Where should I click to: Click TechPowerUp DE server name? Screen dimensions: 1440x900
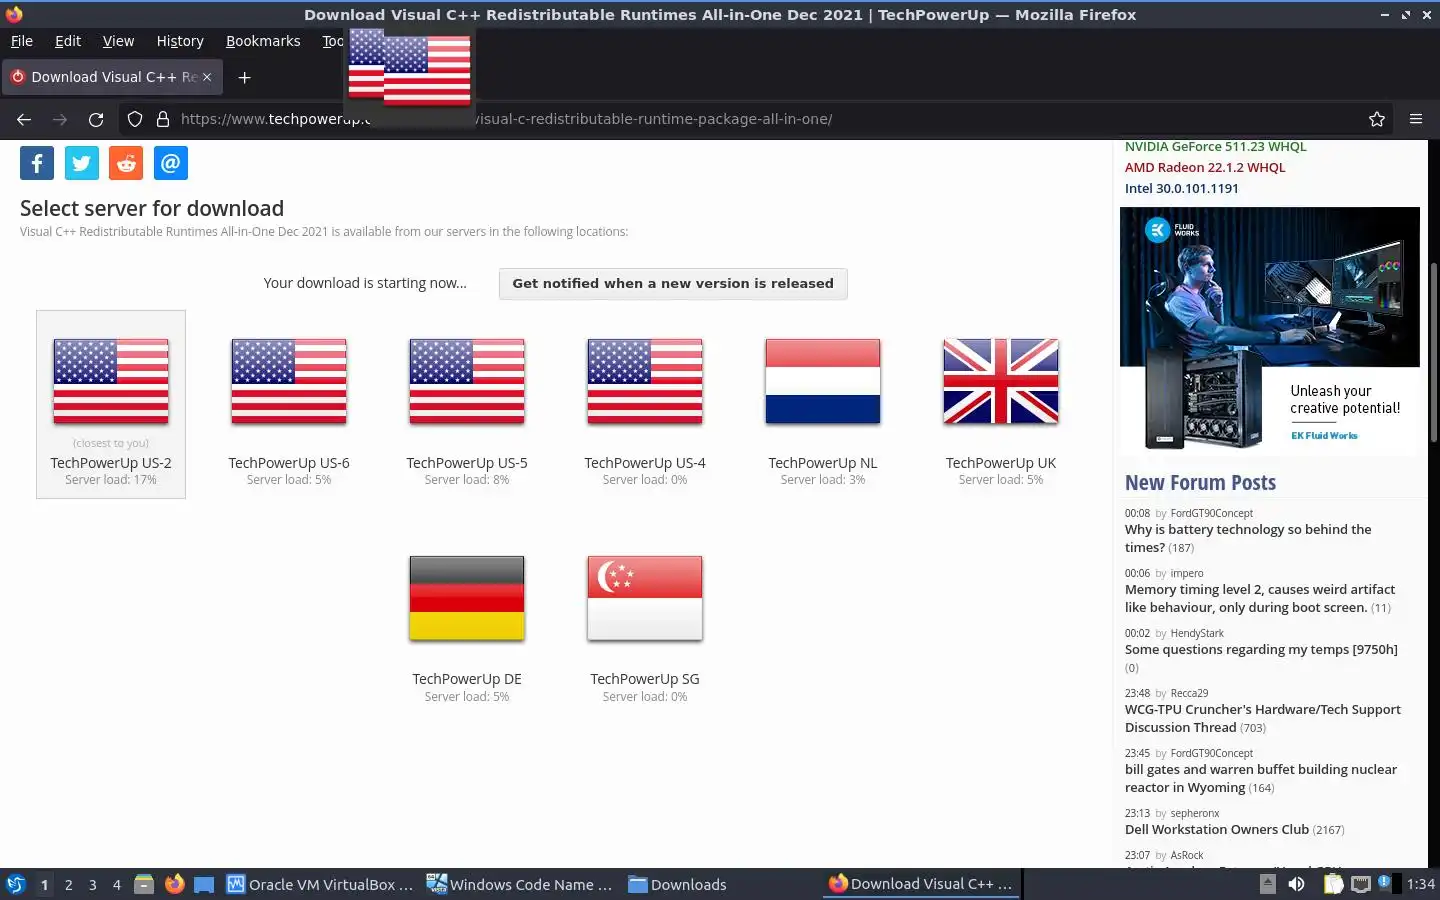click(467, 679)
